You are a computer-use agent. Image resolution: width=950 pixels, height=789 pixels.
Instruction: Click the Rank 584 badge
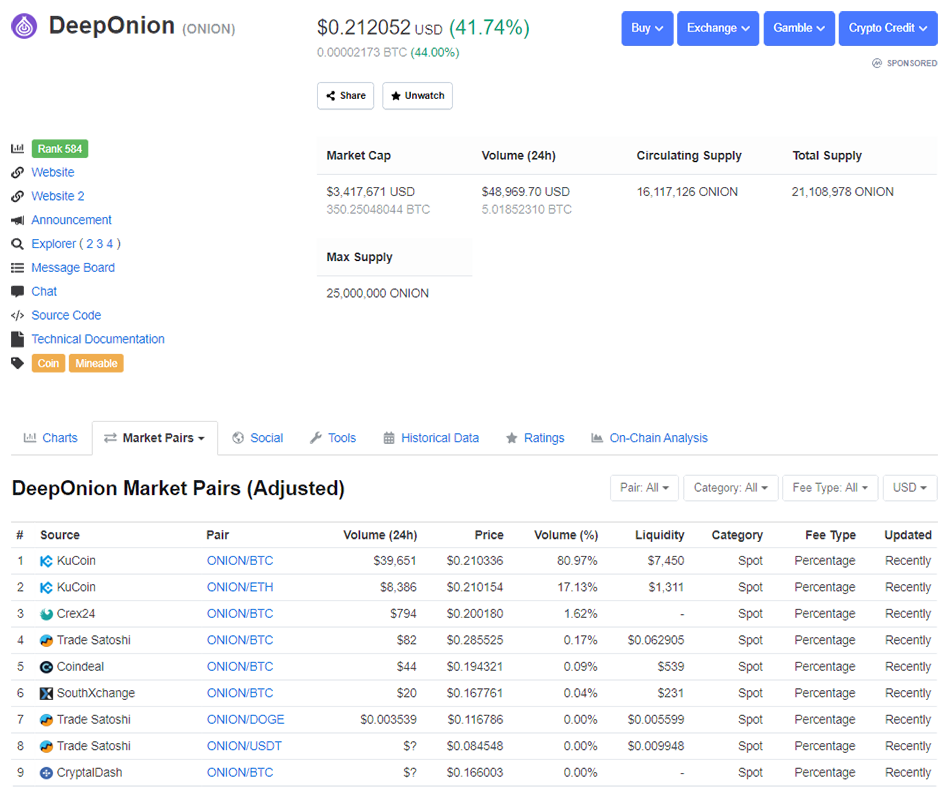click(x=60, y=148)
